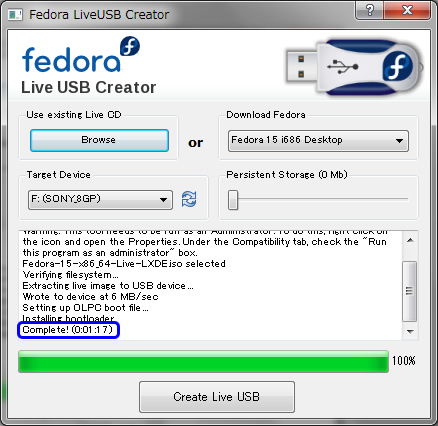Close the Fedora LiveUSB Creator window
This screenshot has height=426, width=438.
click(x=407, y=11)
